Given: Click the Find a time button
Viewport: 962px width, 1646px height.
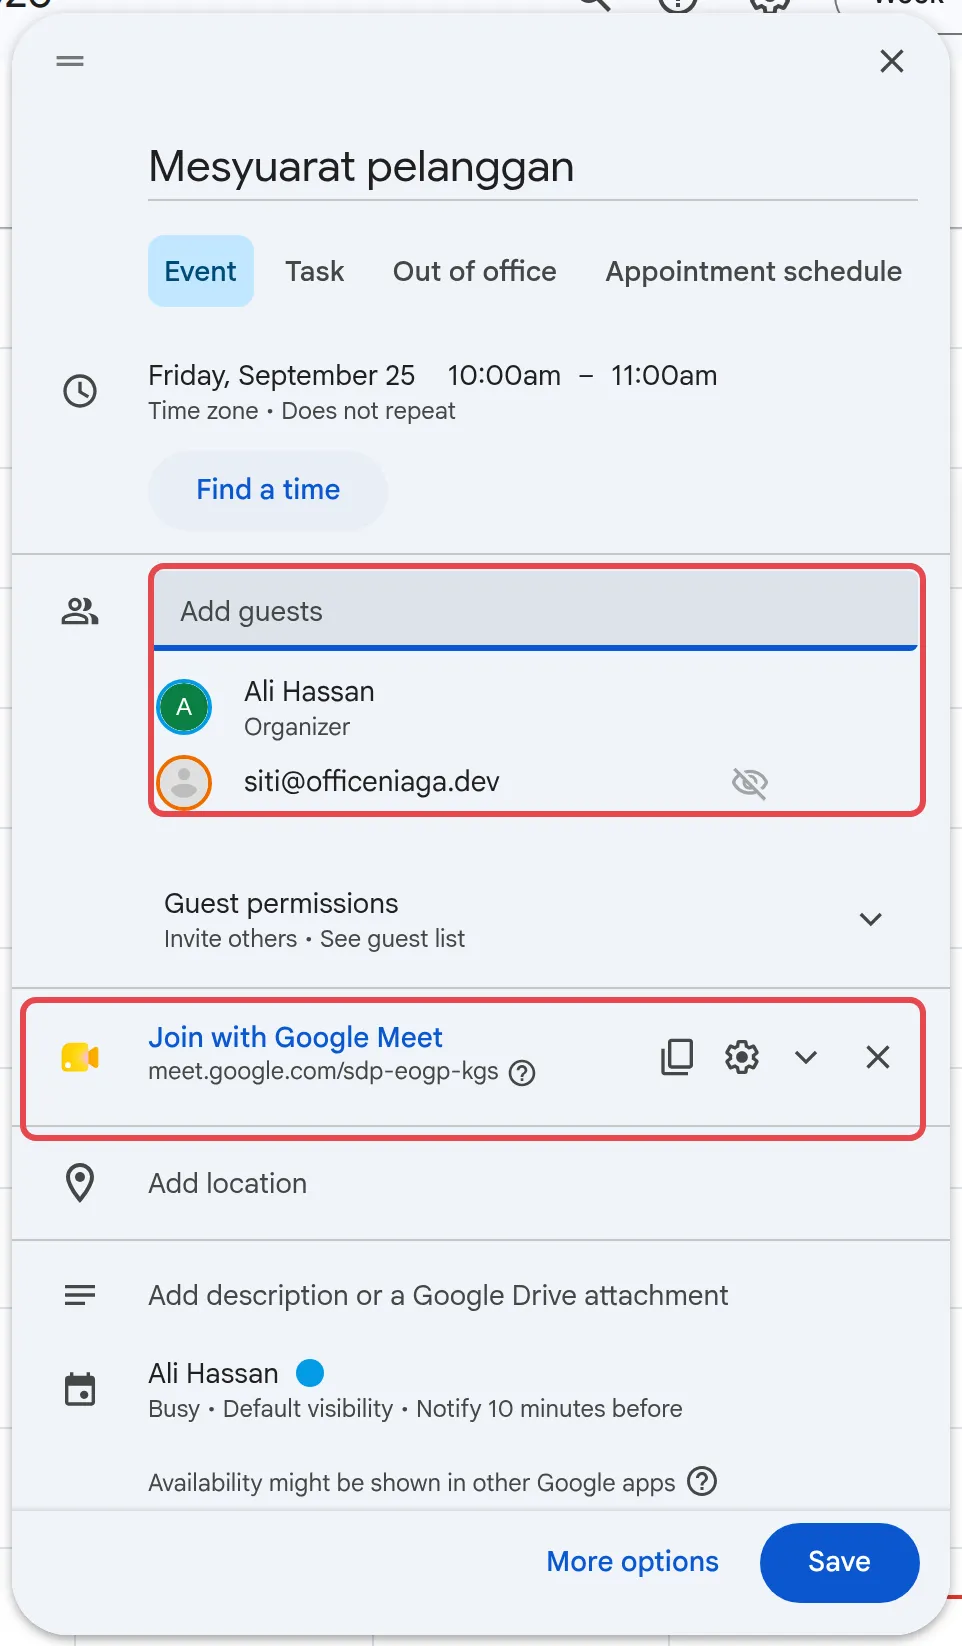Looking at the screenshot, I should [x=268, y=490].
